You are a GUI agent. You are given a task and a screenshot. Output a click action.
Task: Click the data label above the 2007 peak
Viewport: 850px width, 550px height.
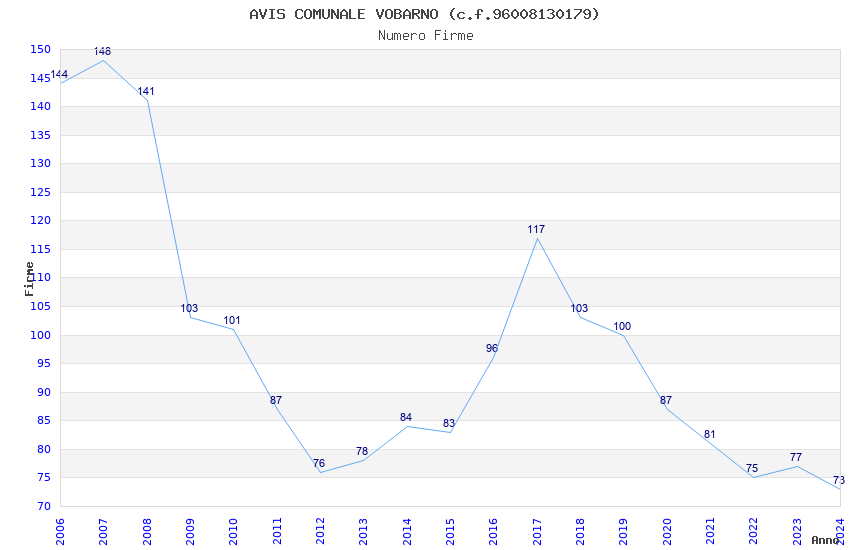[102, 51]
